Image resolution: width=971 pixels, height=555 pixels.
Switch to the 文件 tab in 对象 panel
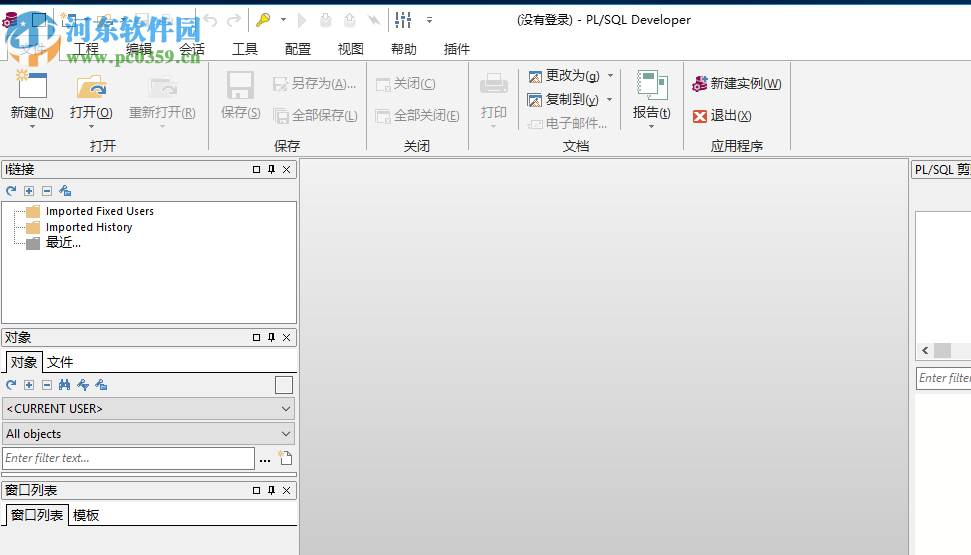tap(60, 362)
